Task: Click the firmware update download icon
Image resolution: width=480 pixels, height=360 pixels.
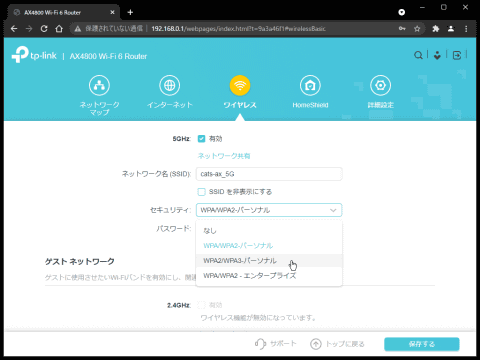Action: [x=437, y=55]
